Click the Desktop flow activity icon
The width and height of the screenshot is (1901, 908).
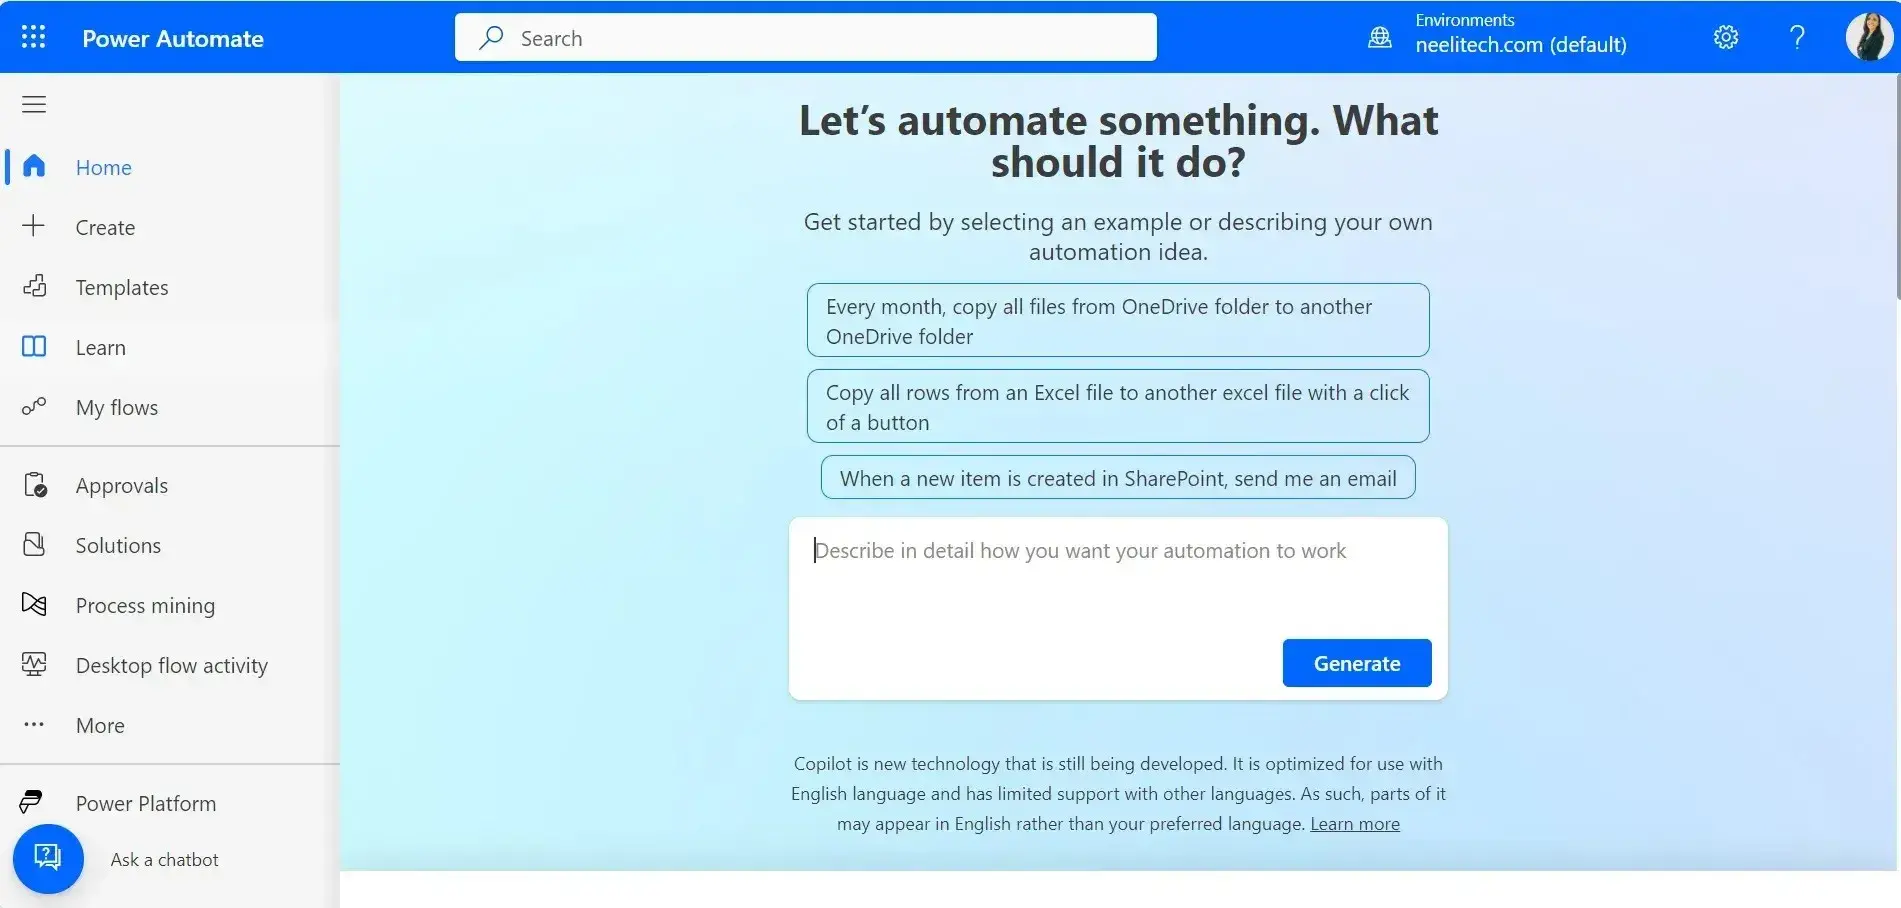coord(34,664)
